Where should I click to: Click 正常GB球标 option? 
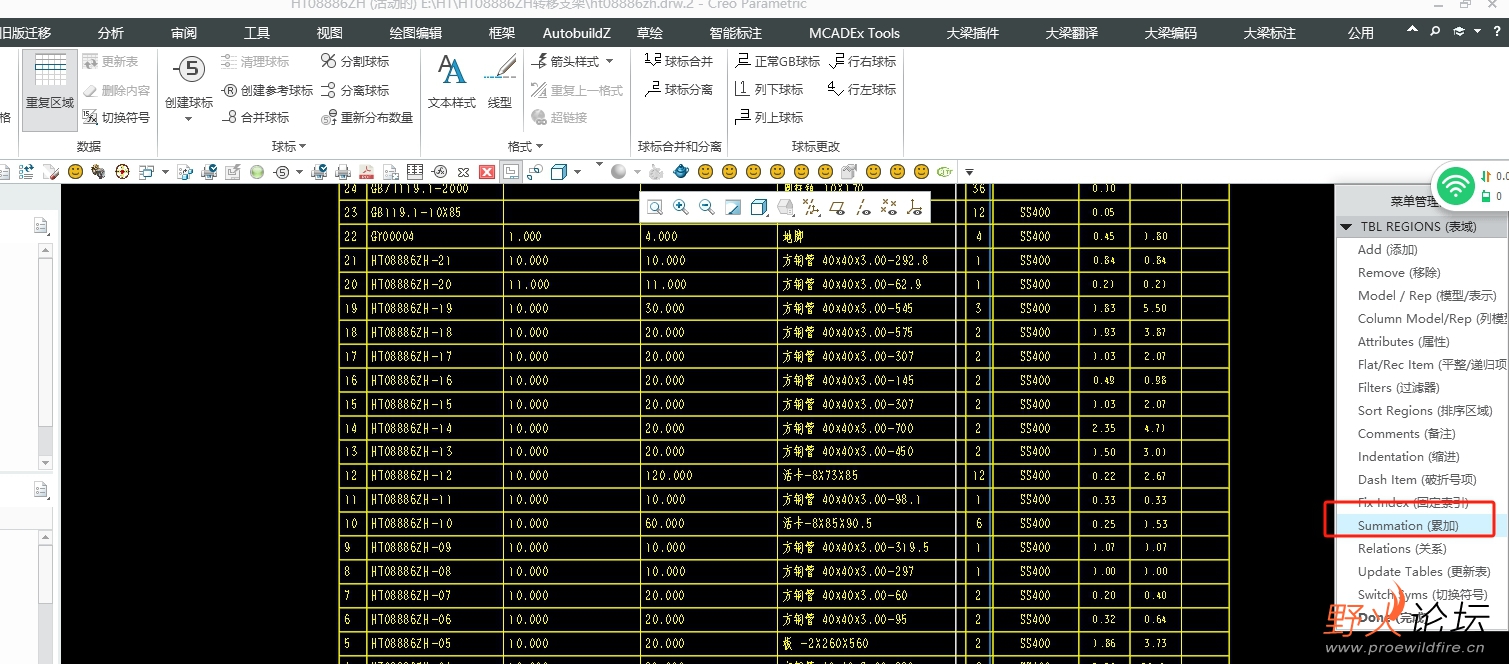pos(777,62)
